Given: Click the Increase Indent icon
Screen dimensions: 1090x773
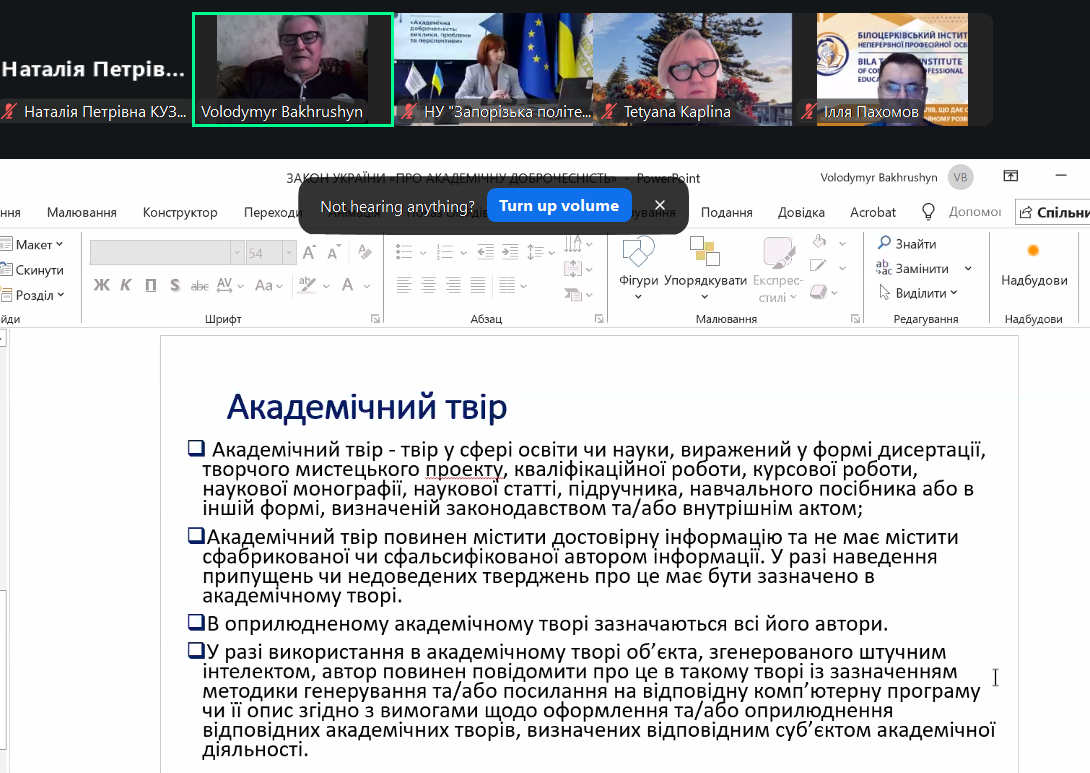Looking at the screenshot, I should pos(510,252).
